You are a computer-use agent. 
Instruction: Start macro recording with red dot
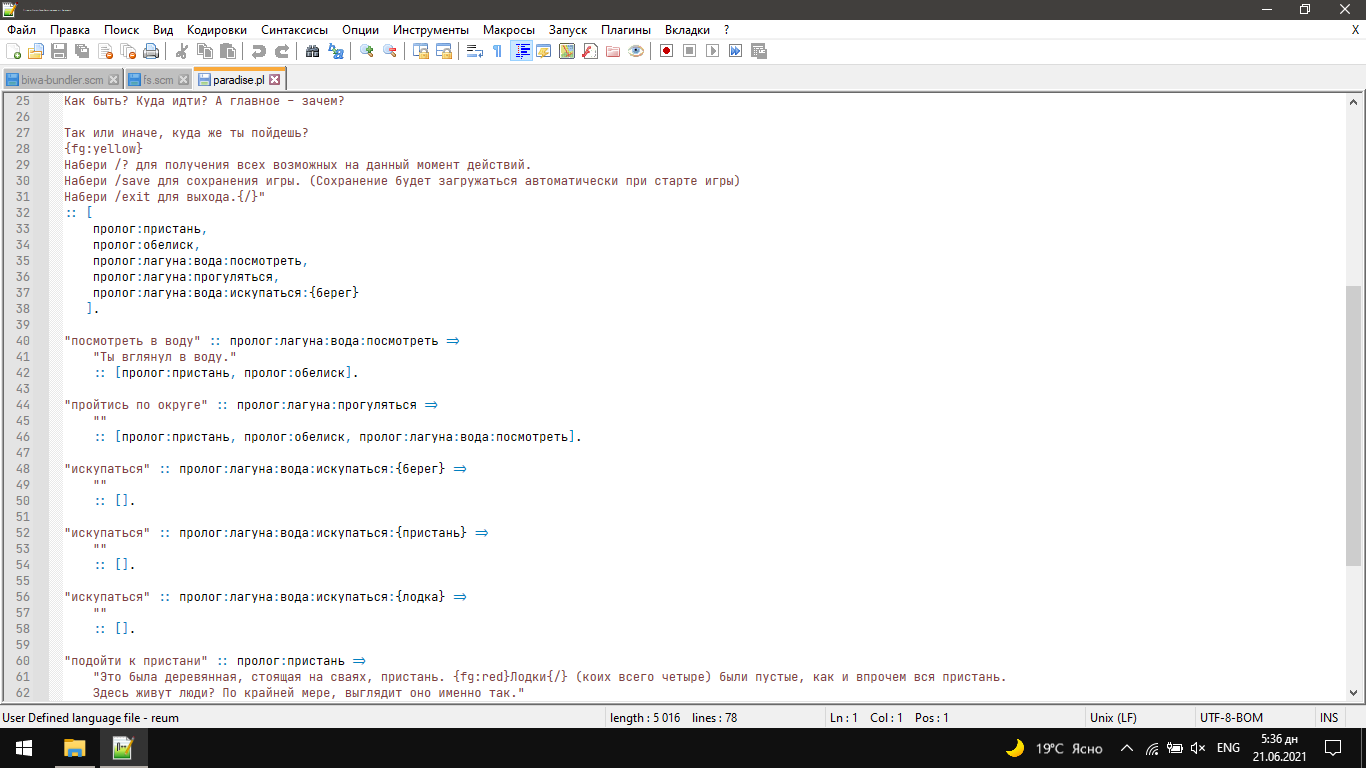(x=667, y=51)
